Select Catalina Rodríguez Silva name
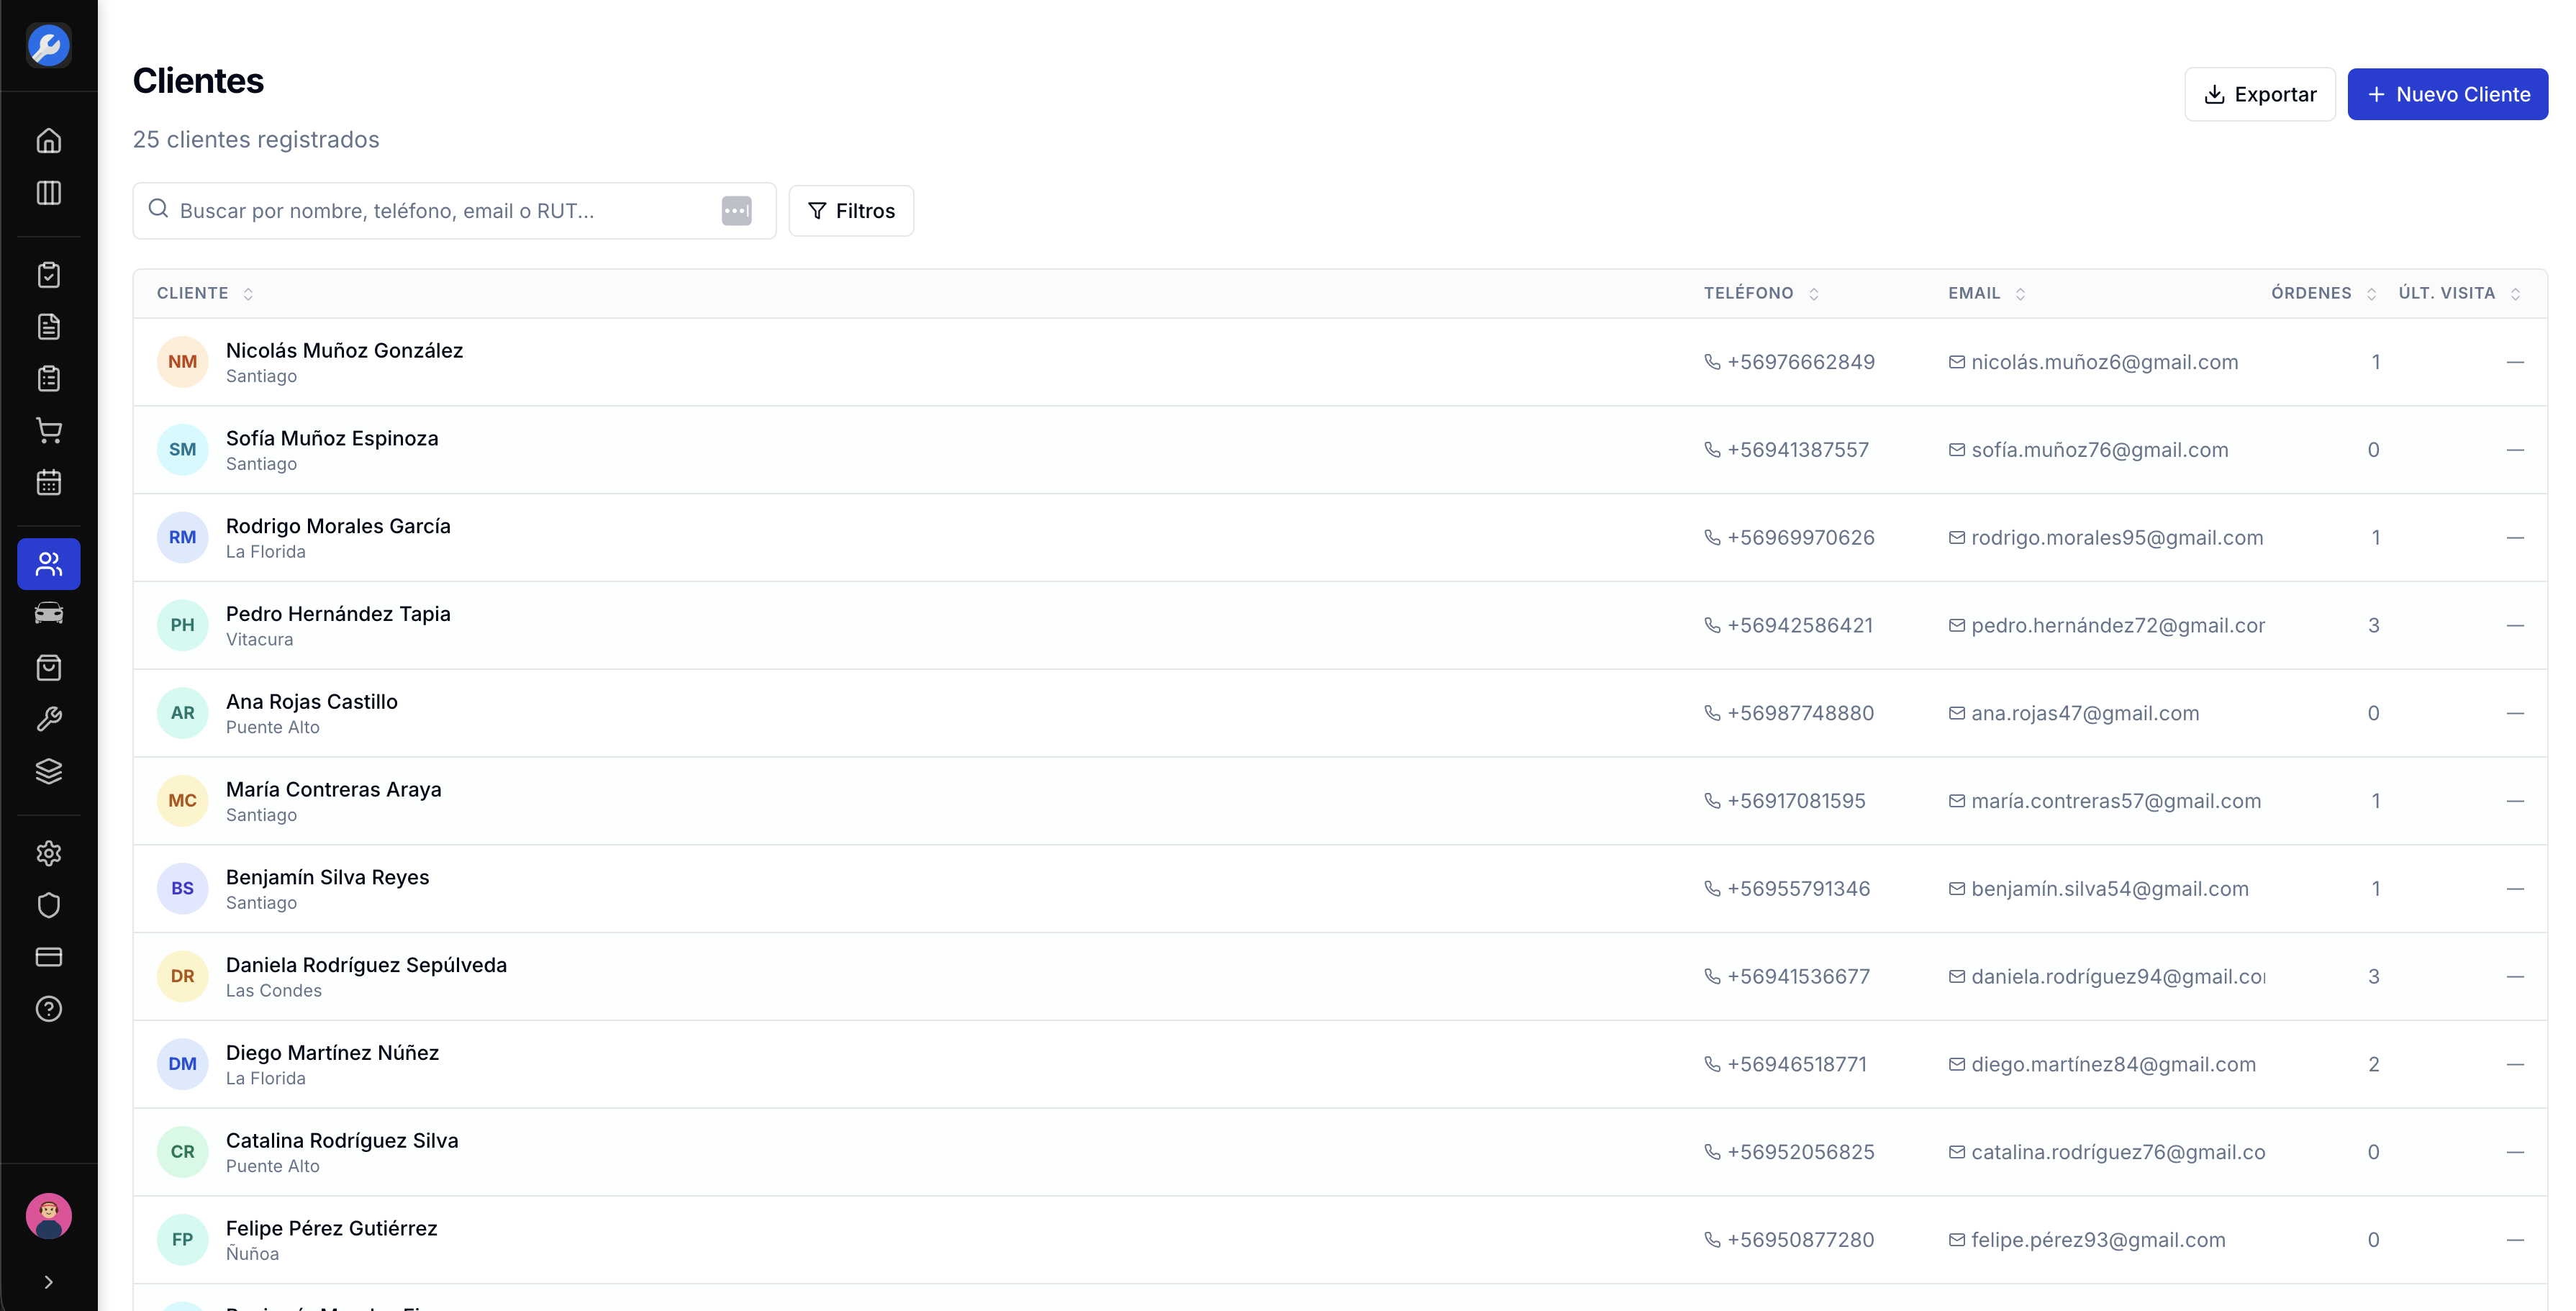 [342, 1141]
